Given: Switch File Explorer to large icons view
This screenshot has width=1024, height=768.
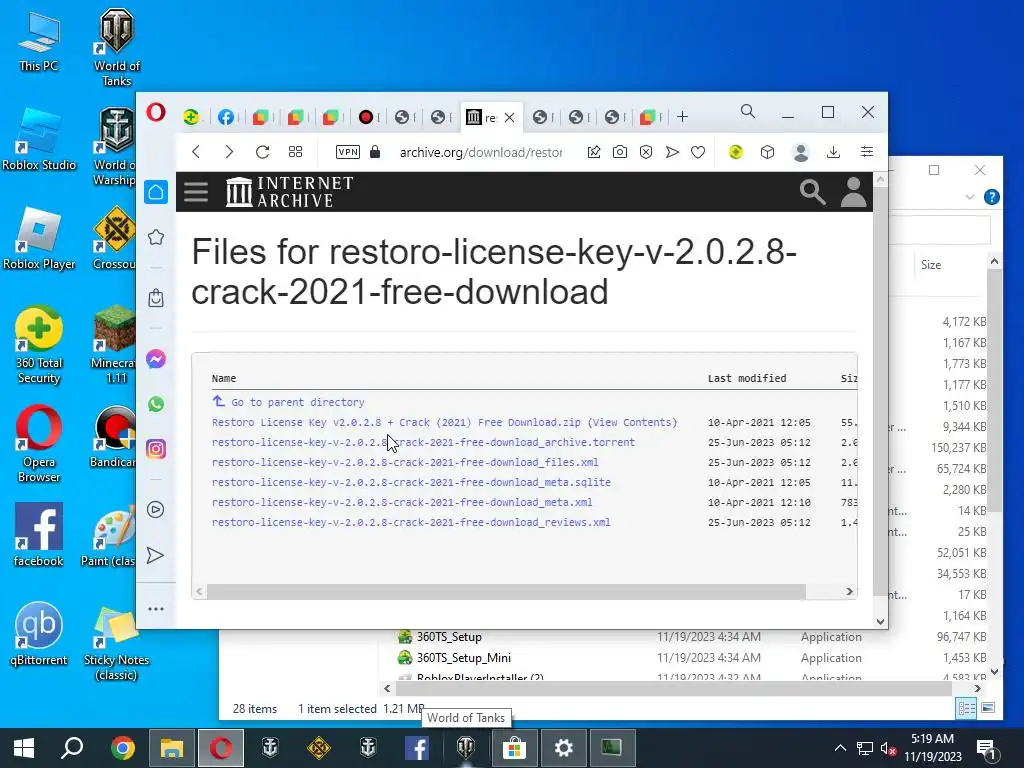Looking at the screenshot, I should 988,708.
